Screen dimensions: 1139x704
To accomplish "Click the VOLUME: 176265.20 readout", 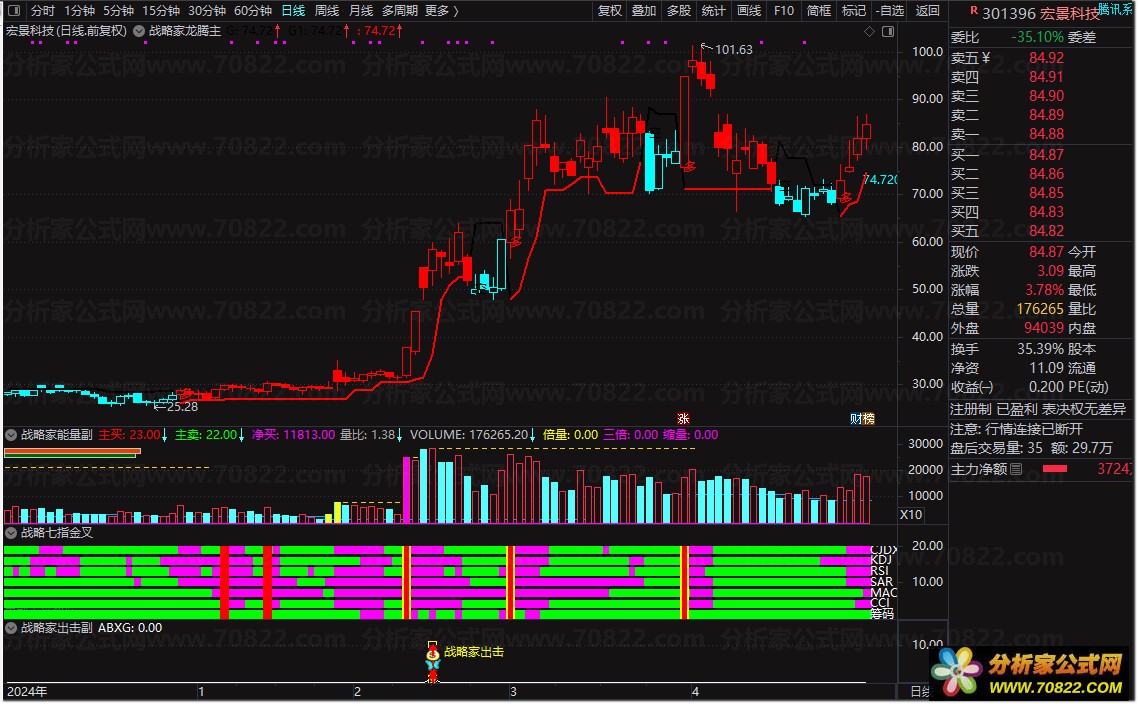I will [473, 435].
